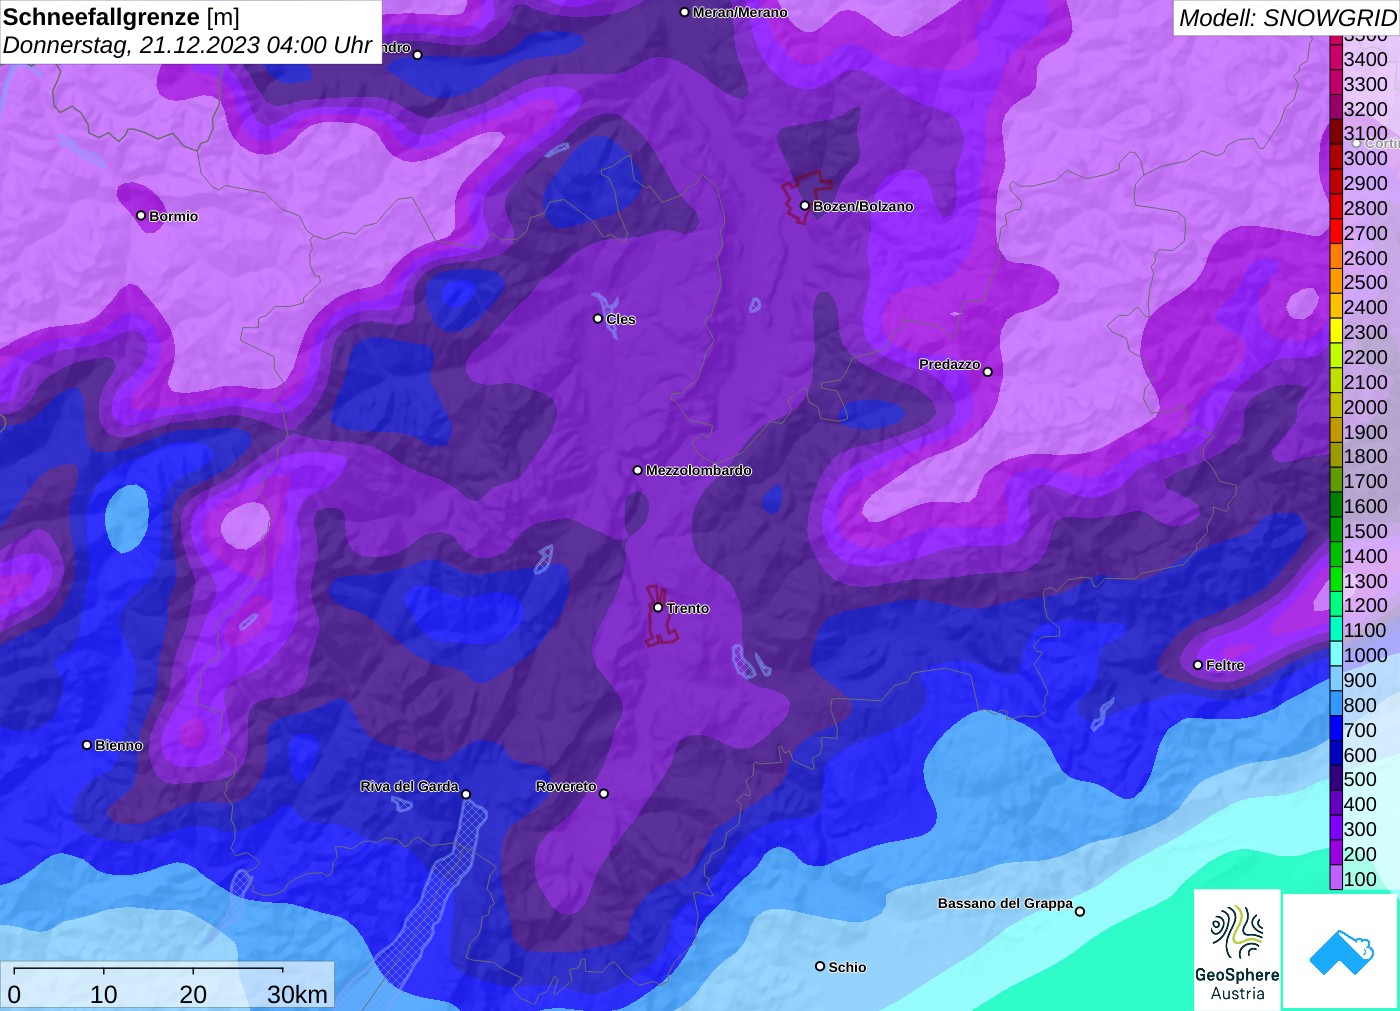Click the Cles location marker
1400x1011 pixels.
pos(598,318)
